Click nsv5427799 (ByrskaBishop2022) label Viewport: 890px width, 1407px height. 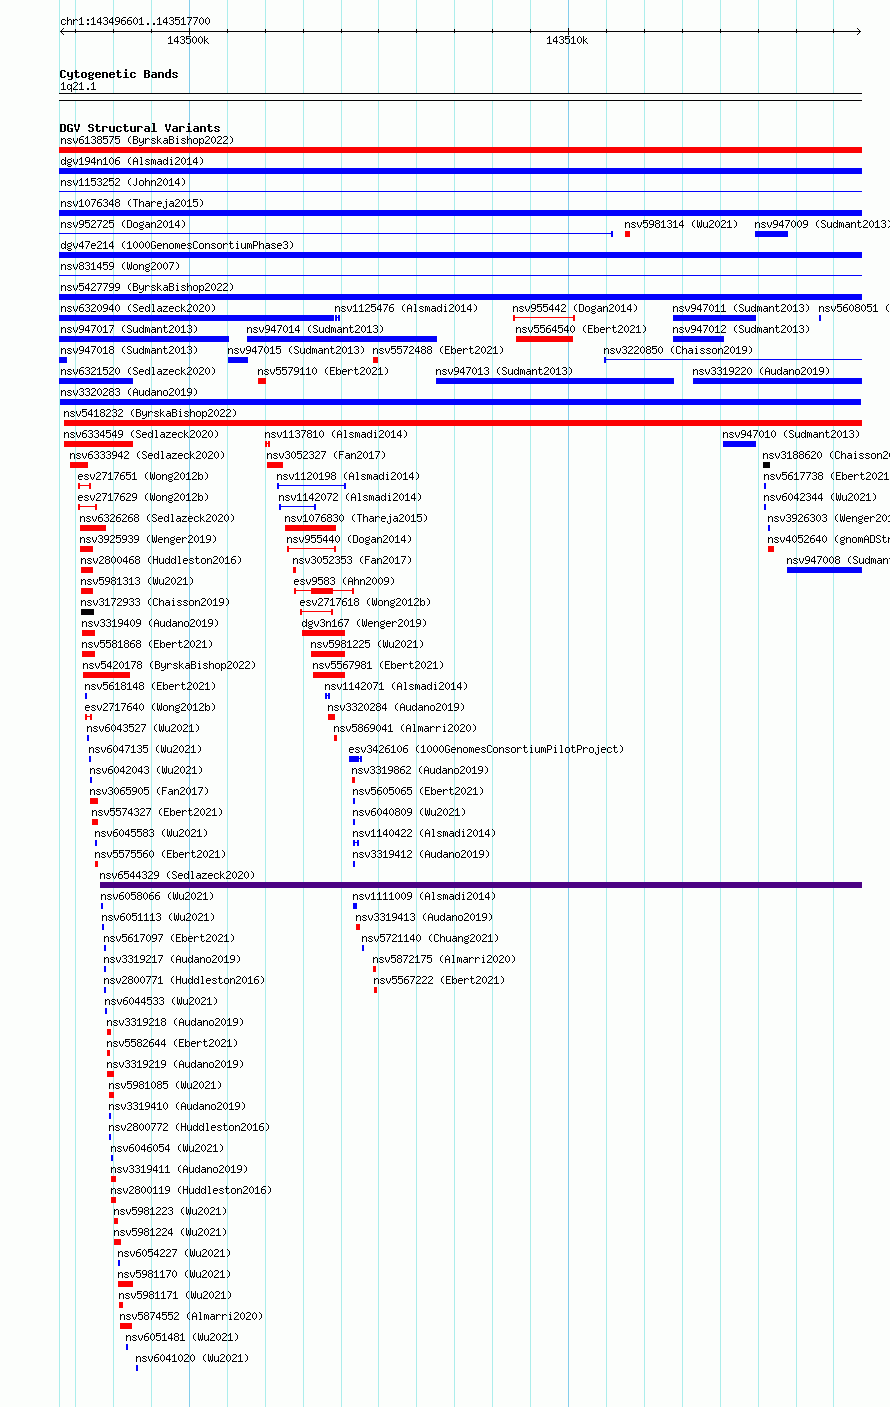[x=147, y=287]
